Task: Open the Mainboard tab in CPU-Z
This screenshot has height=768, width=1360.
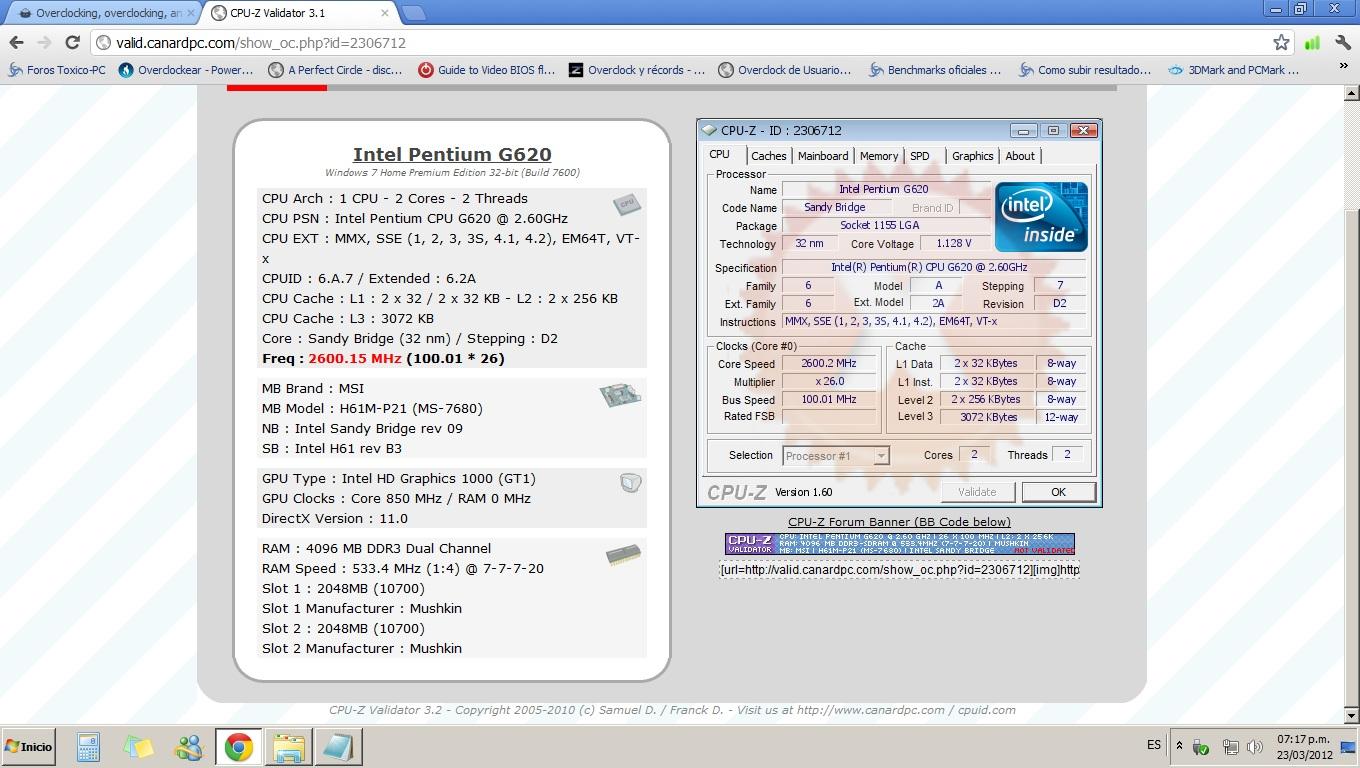Action: [x=823, y=156]
